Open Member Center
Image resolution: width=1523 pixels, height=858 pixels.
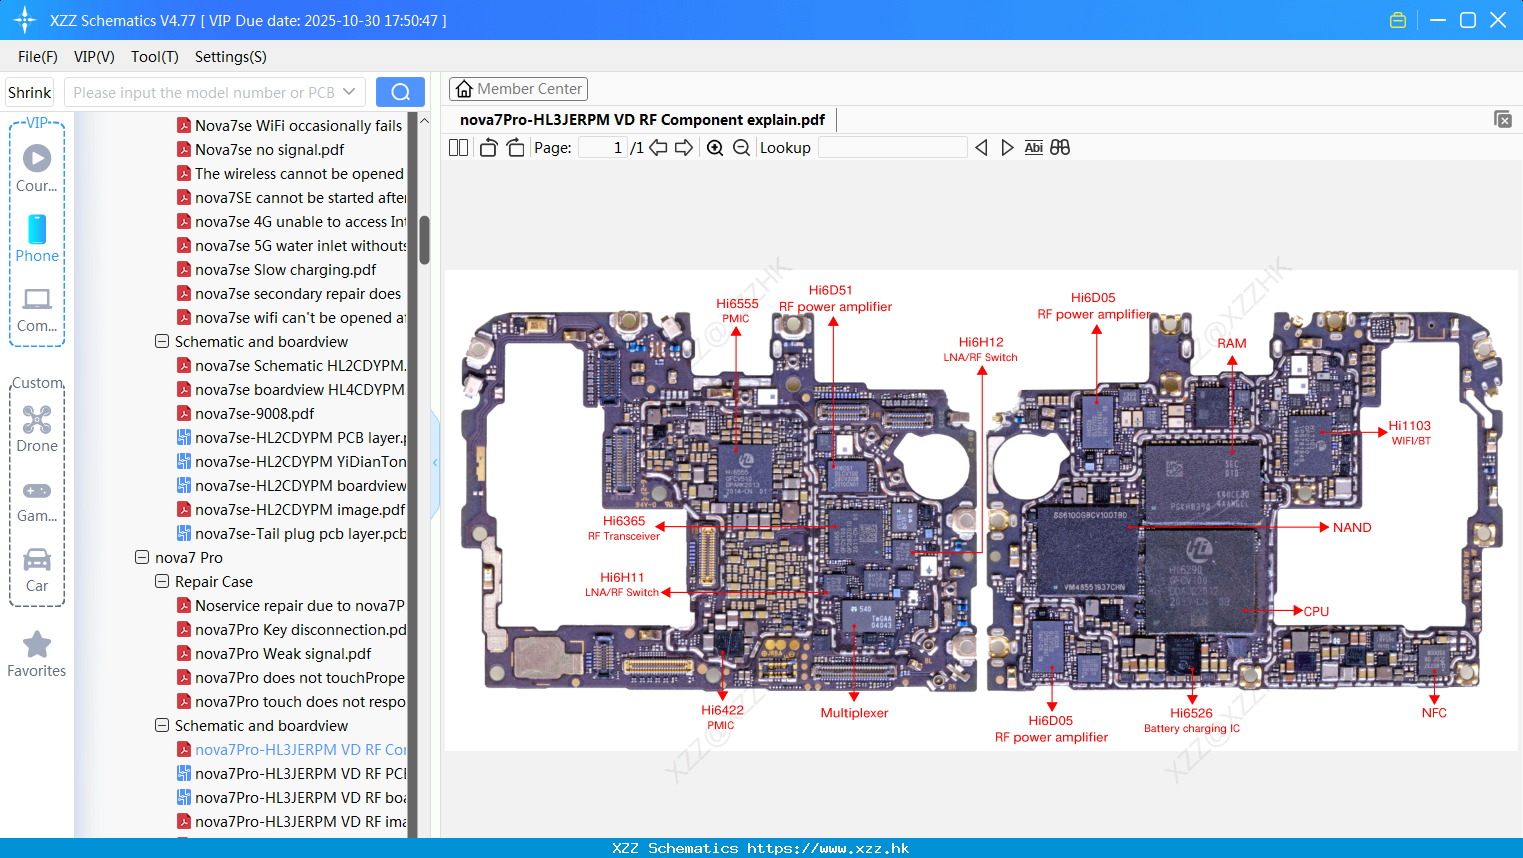pos(518,89)
